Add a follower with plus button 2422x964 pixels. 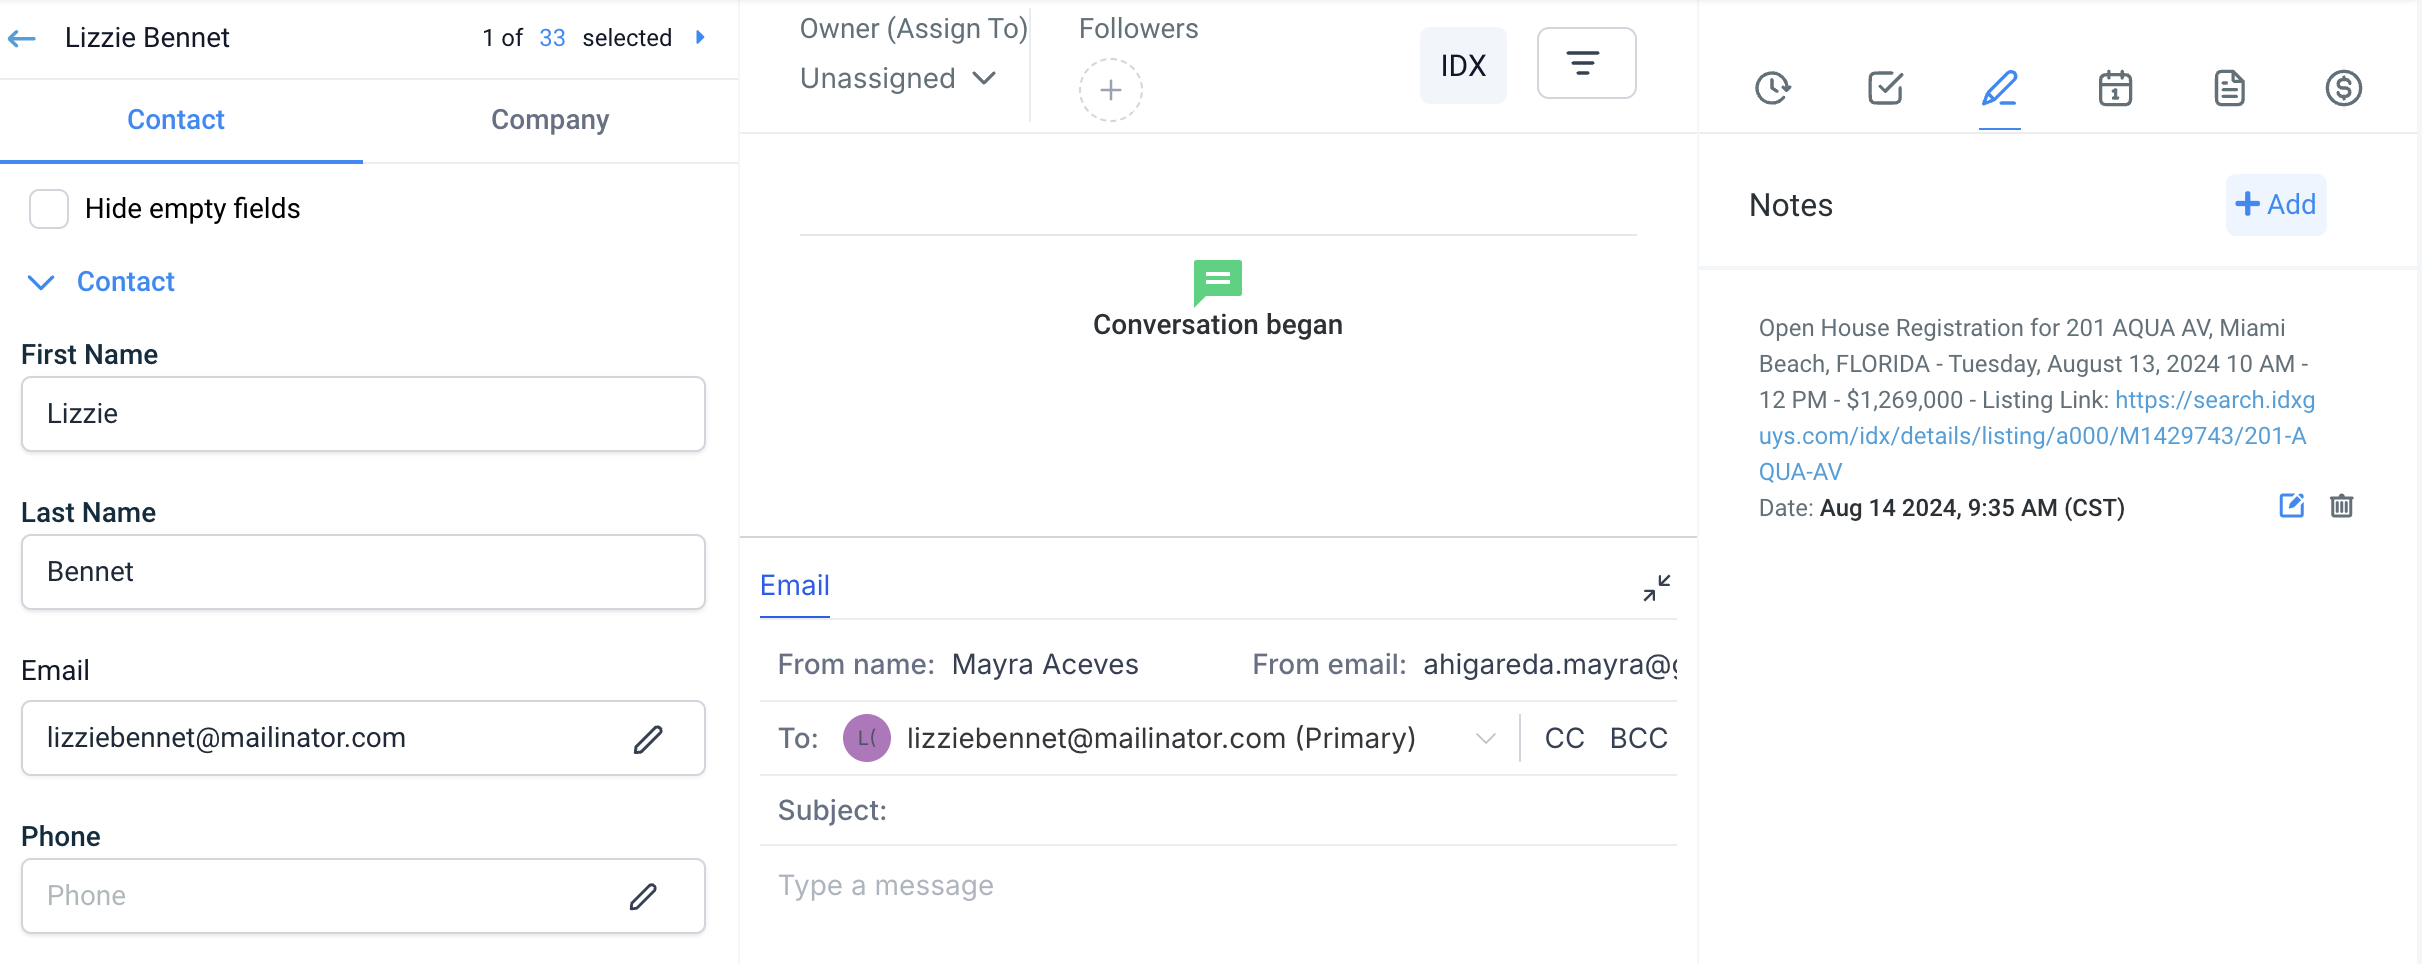point(1110,91)
